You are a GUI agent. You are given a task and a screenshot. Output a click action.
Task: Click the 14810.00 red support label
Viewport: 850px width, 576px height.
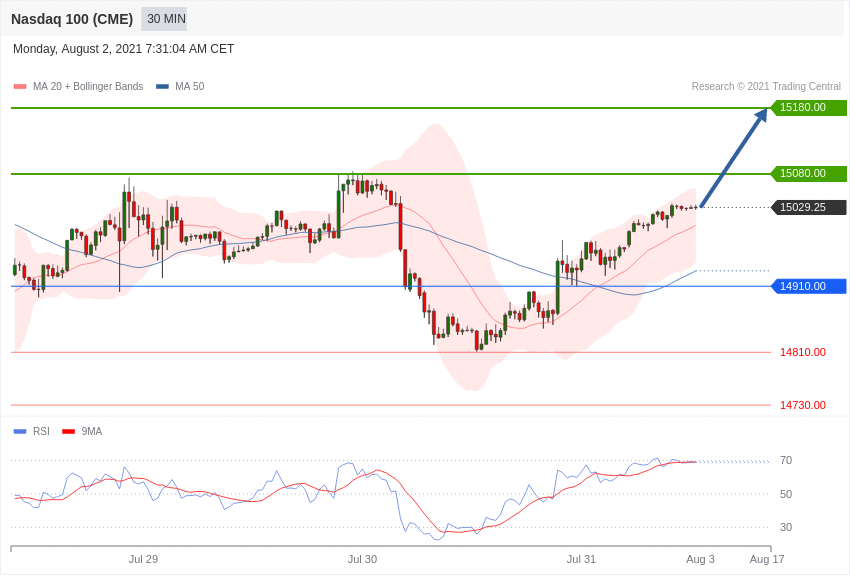point(802,352)
